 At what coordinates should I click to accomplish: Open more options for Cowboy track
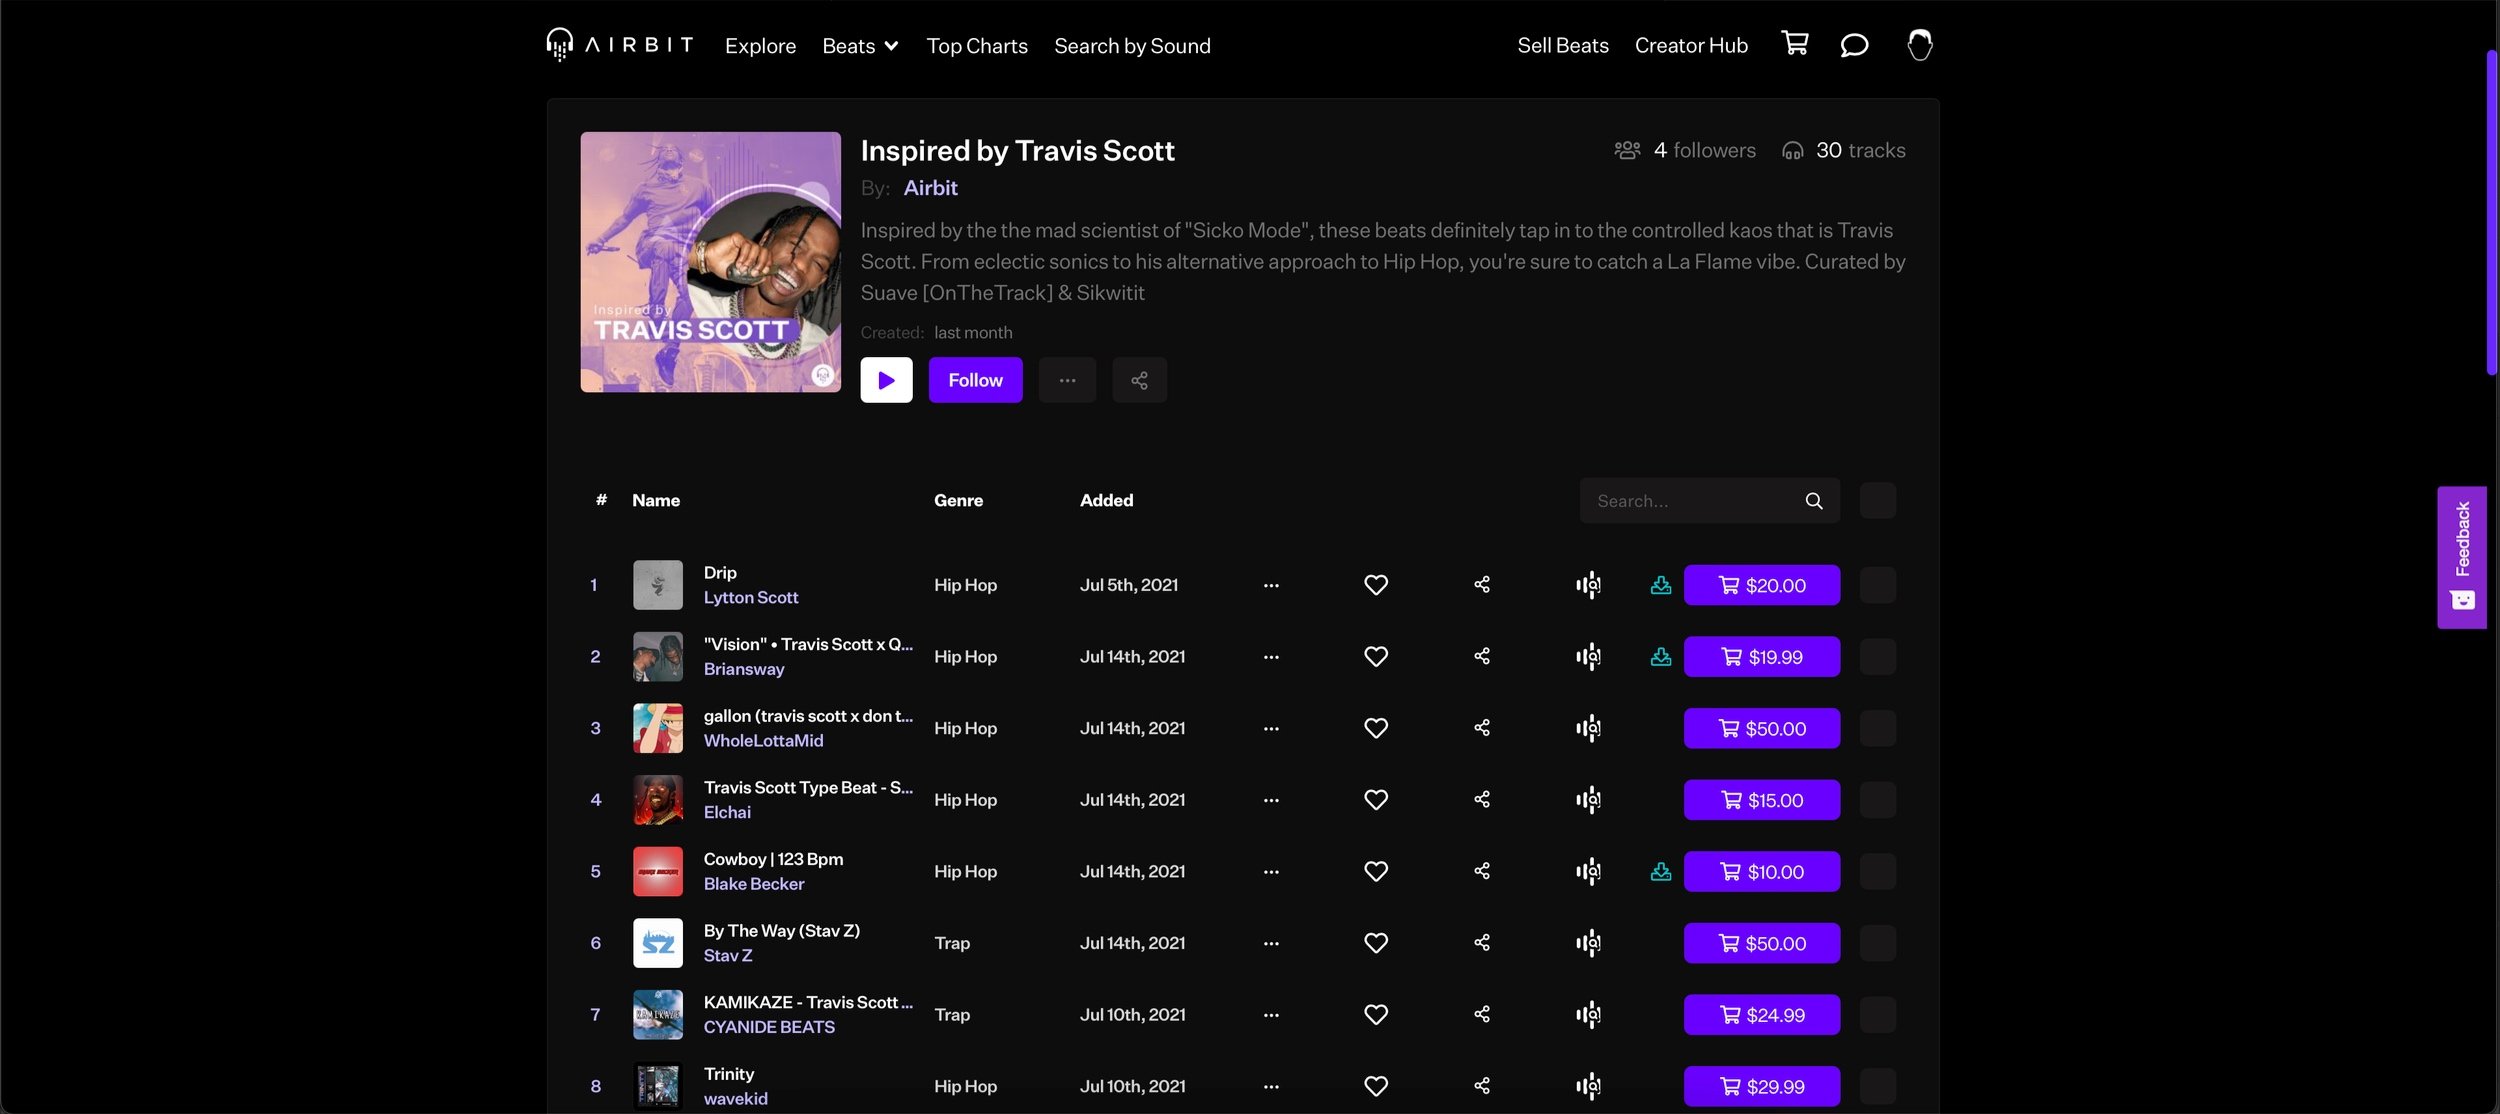(x=1271, y=872)
